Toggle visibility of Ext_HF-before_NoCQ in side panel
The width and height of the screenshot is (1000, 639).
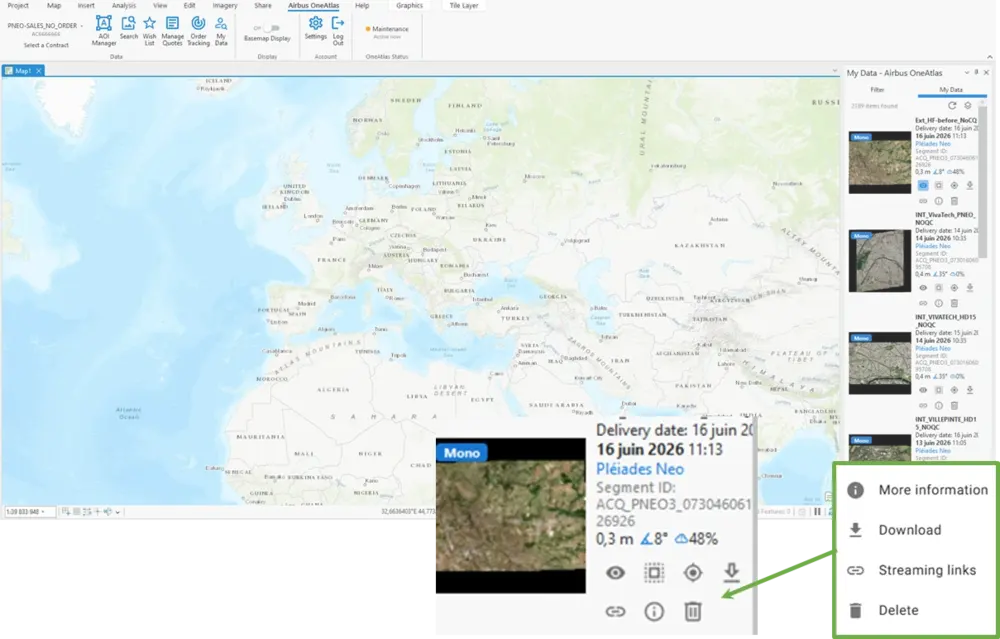[923, 186]
